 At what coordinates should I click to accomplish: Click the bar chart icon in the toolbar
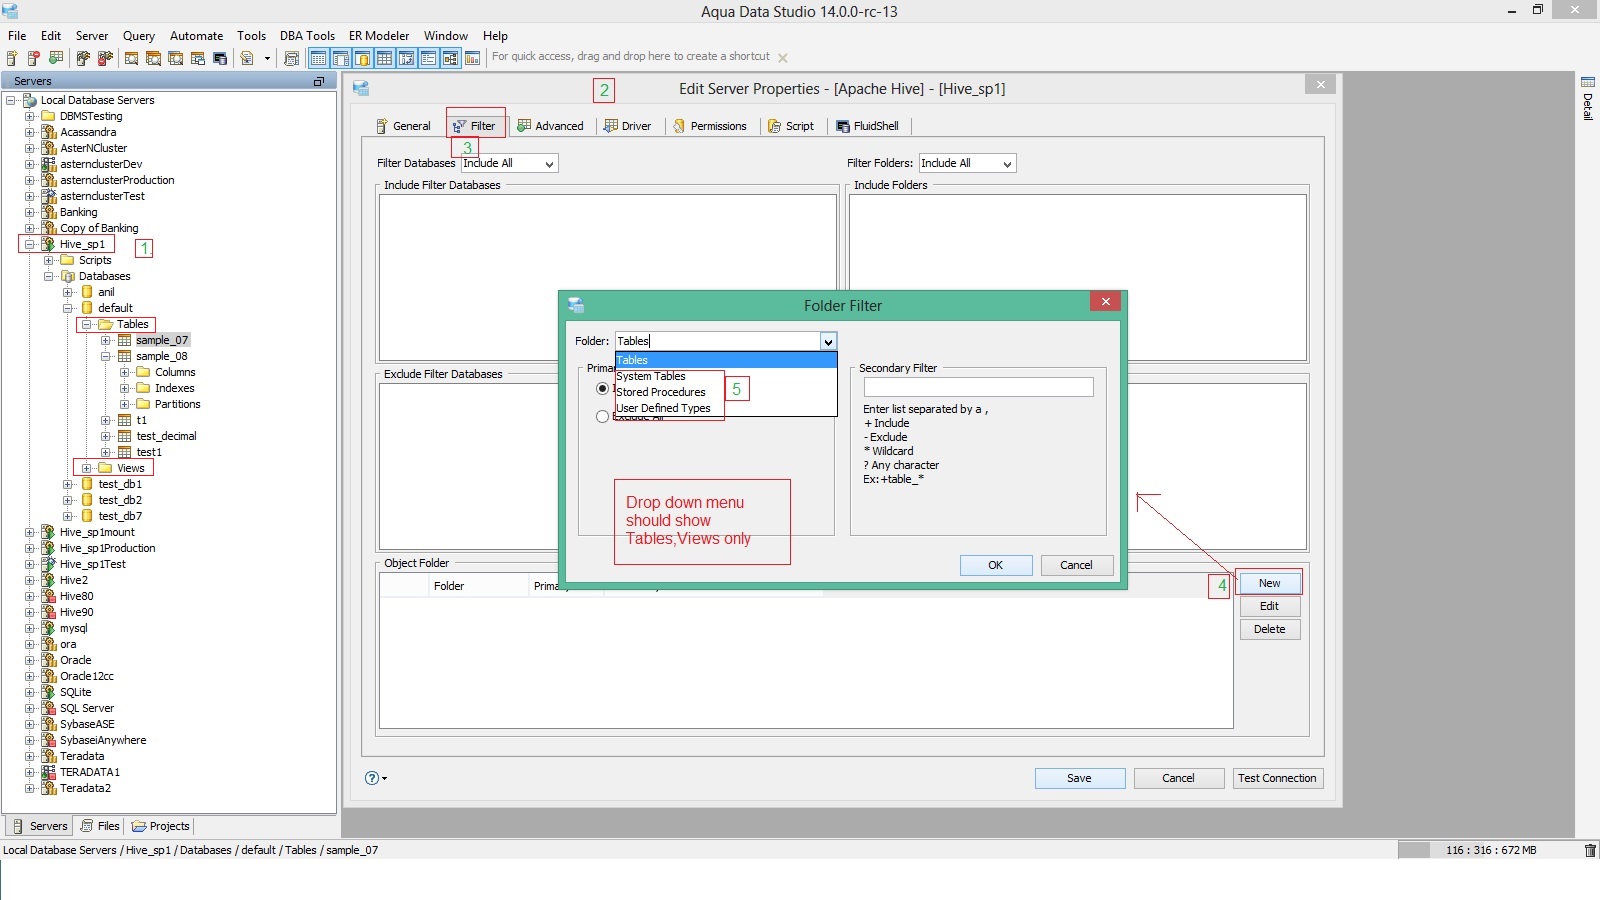pos(472,58)
